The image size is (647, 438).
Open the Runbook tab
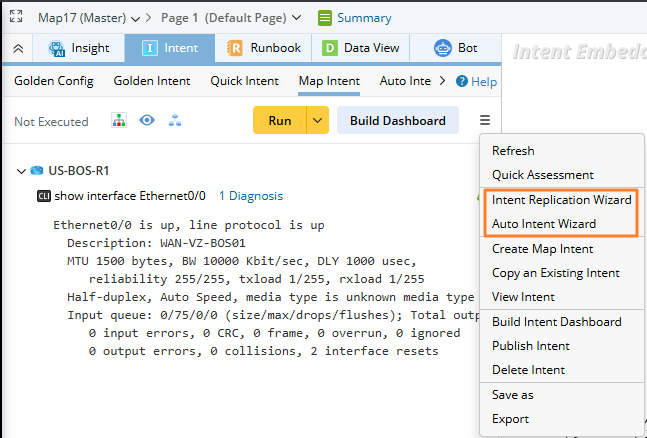(x=263, y=48)
